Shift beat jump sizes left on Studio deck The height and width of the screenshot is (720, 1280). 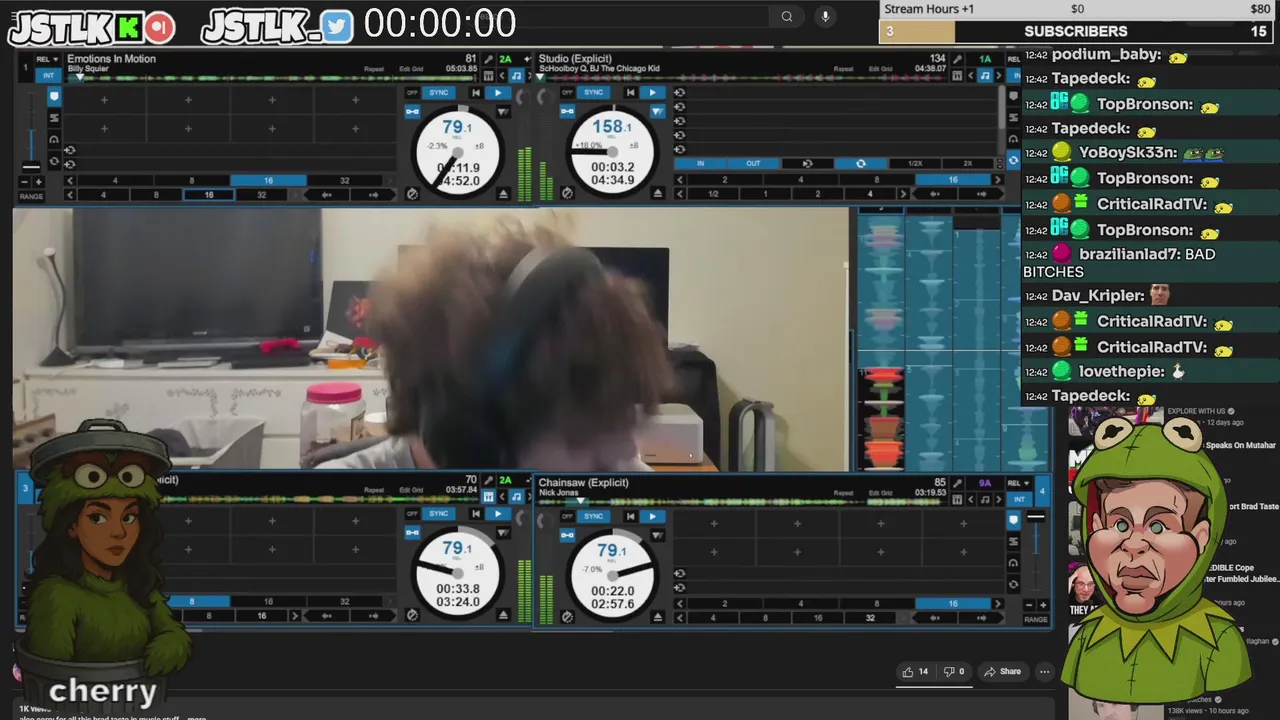click(x=680, y=194)
